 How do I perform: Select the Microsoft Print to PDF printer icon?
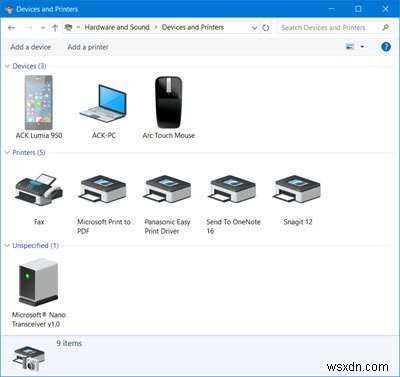click(103, 189)
